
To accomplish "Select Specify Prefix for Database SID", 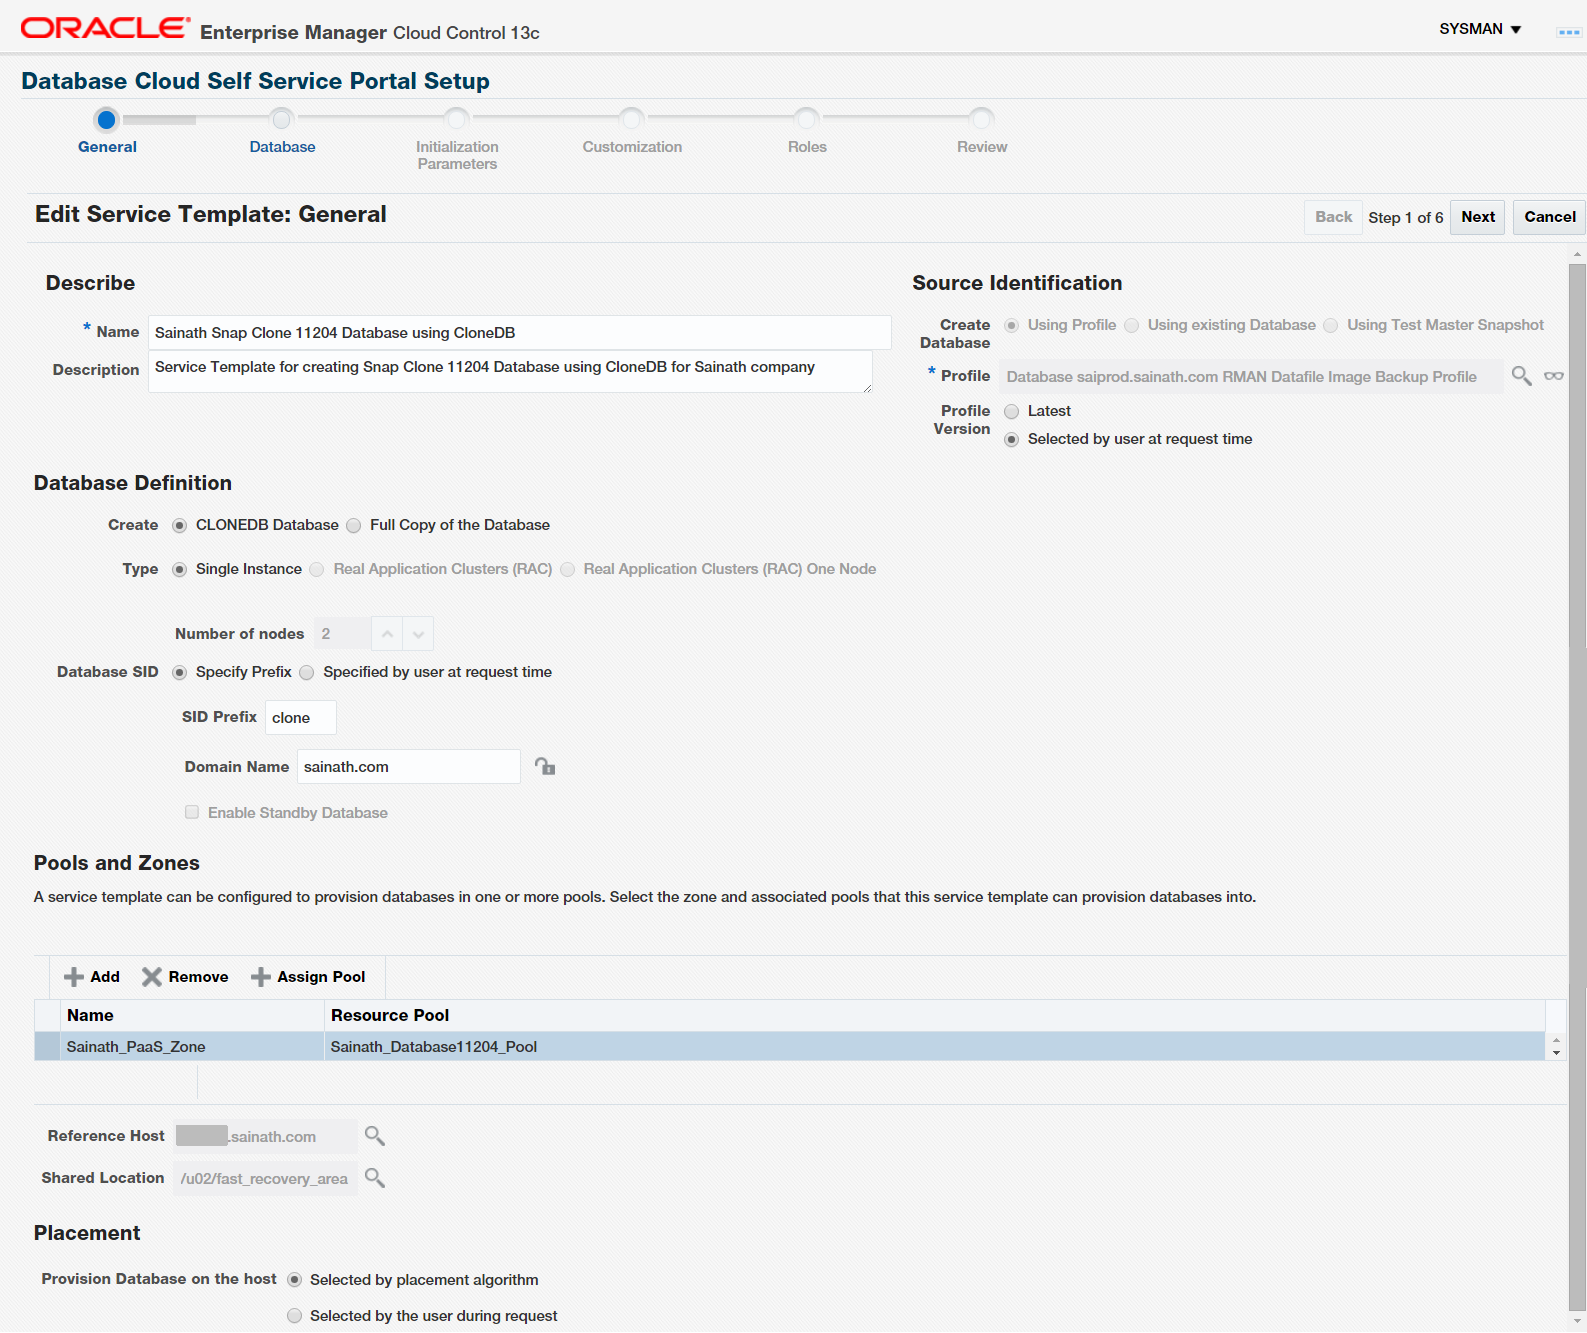I will (180, 673).
